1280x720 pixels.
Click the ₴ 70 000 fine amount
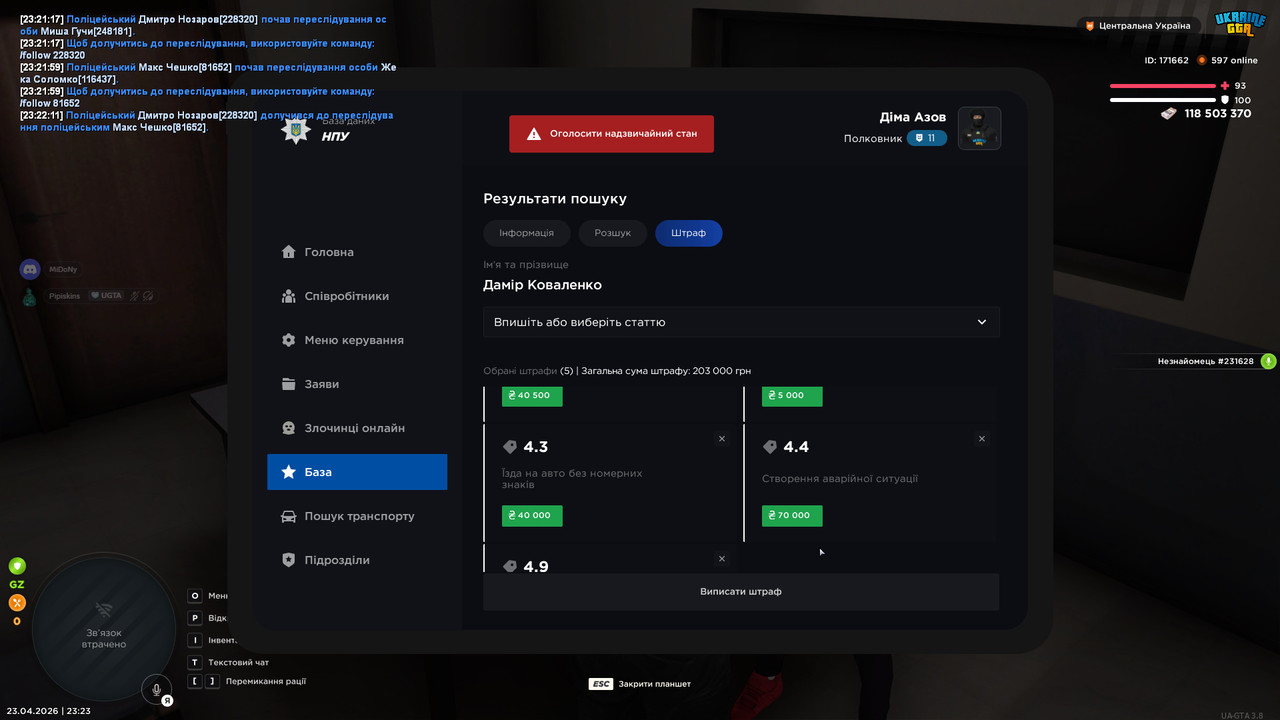792,516
